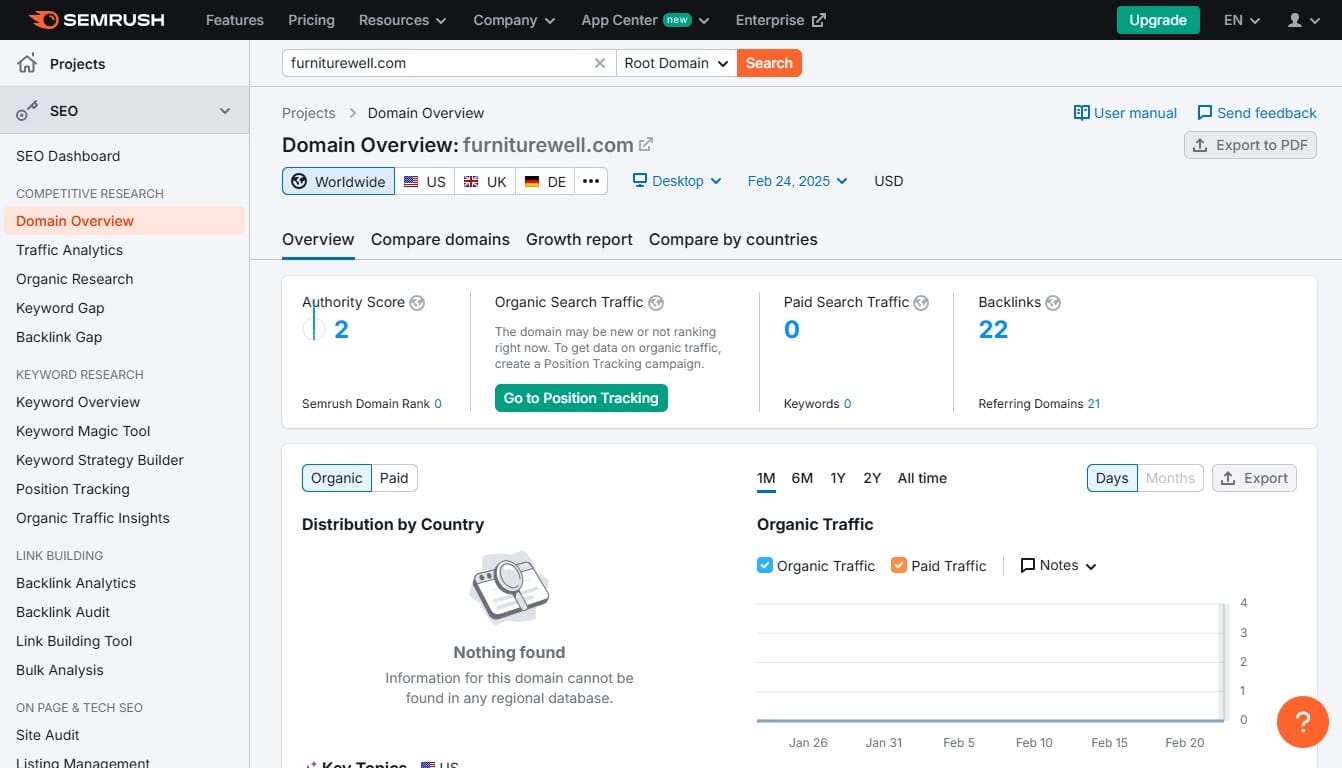Viewport: 1342px width, 768px height.
Task: Open the Projects breadcrumb link
Action: tap(309, 113)
